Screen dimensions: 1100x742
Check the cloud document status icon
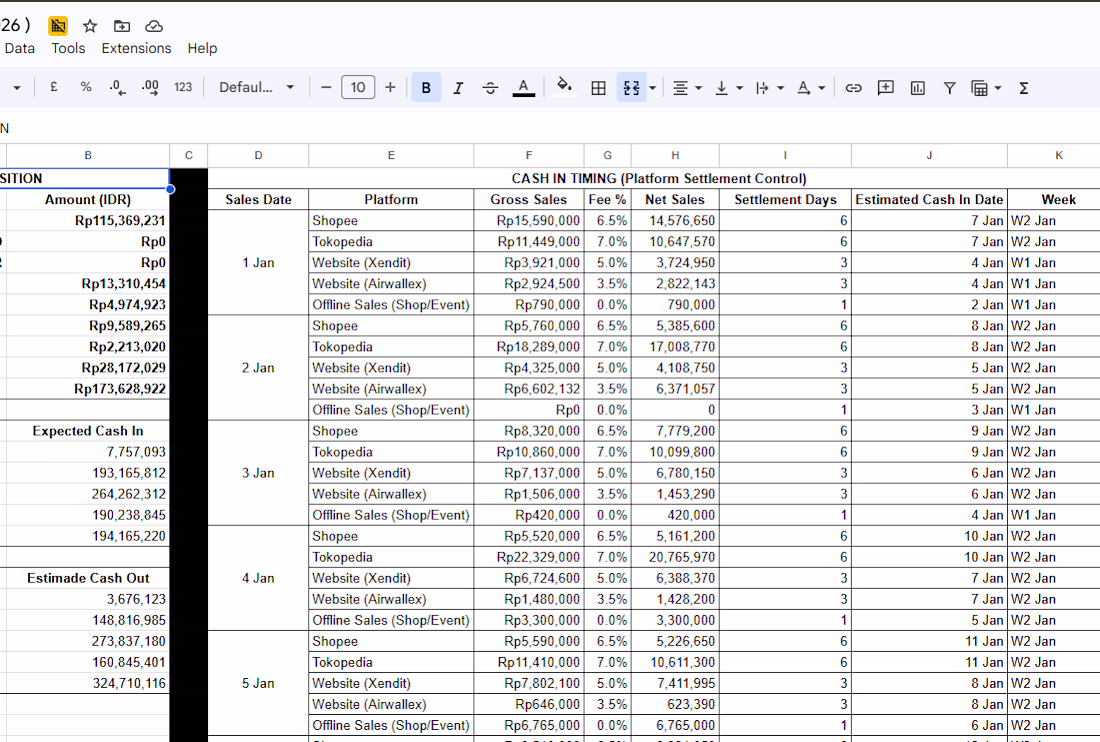pos(154,26)
